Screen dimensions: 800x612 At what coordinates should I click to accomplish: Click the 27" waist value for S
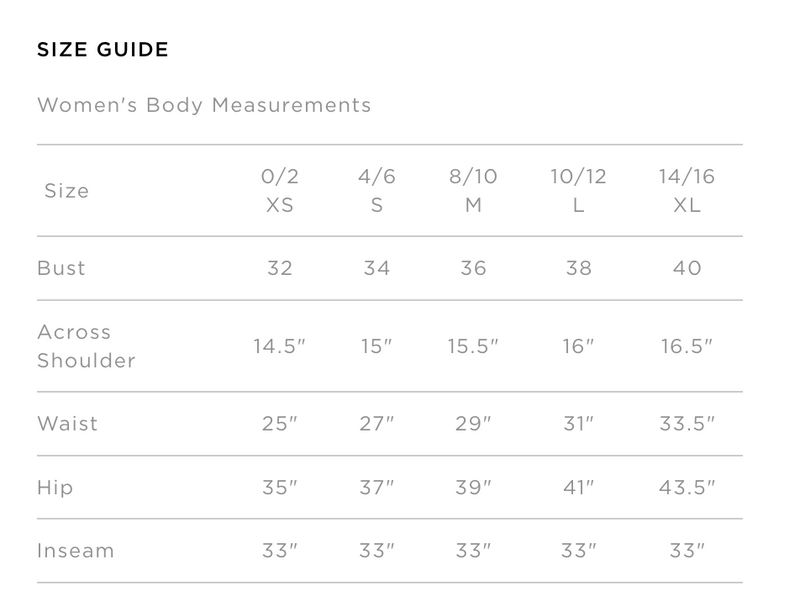pos(377,424)
